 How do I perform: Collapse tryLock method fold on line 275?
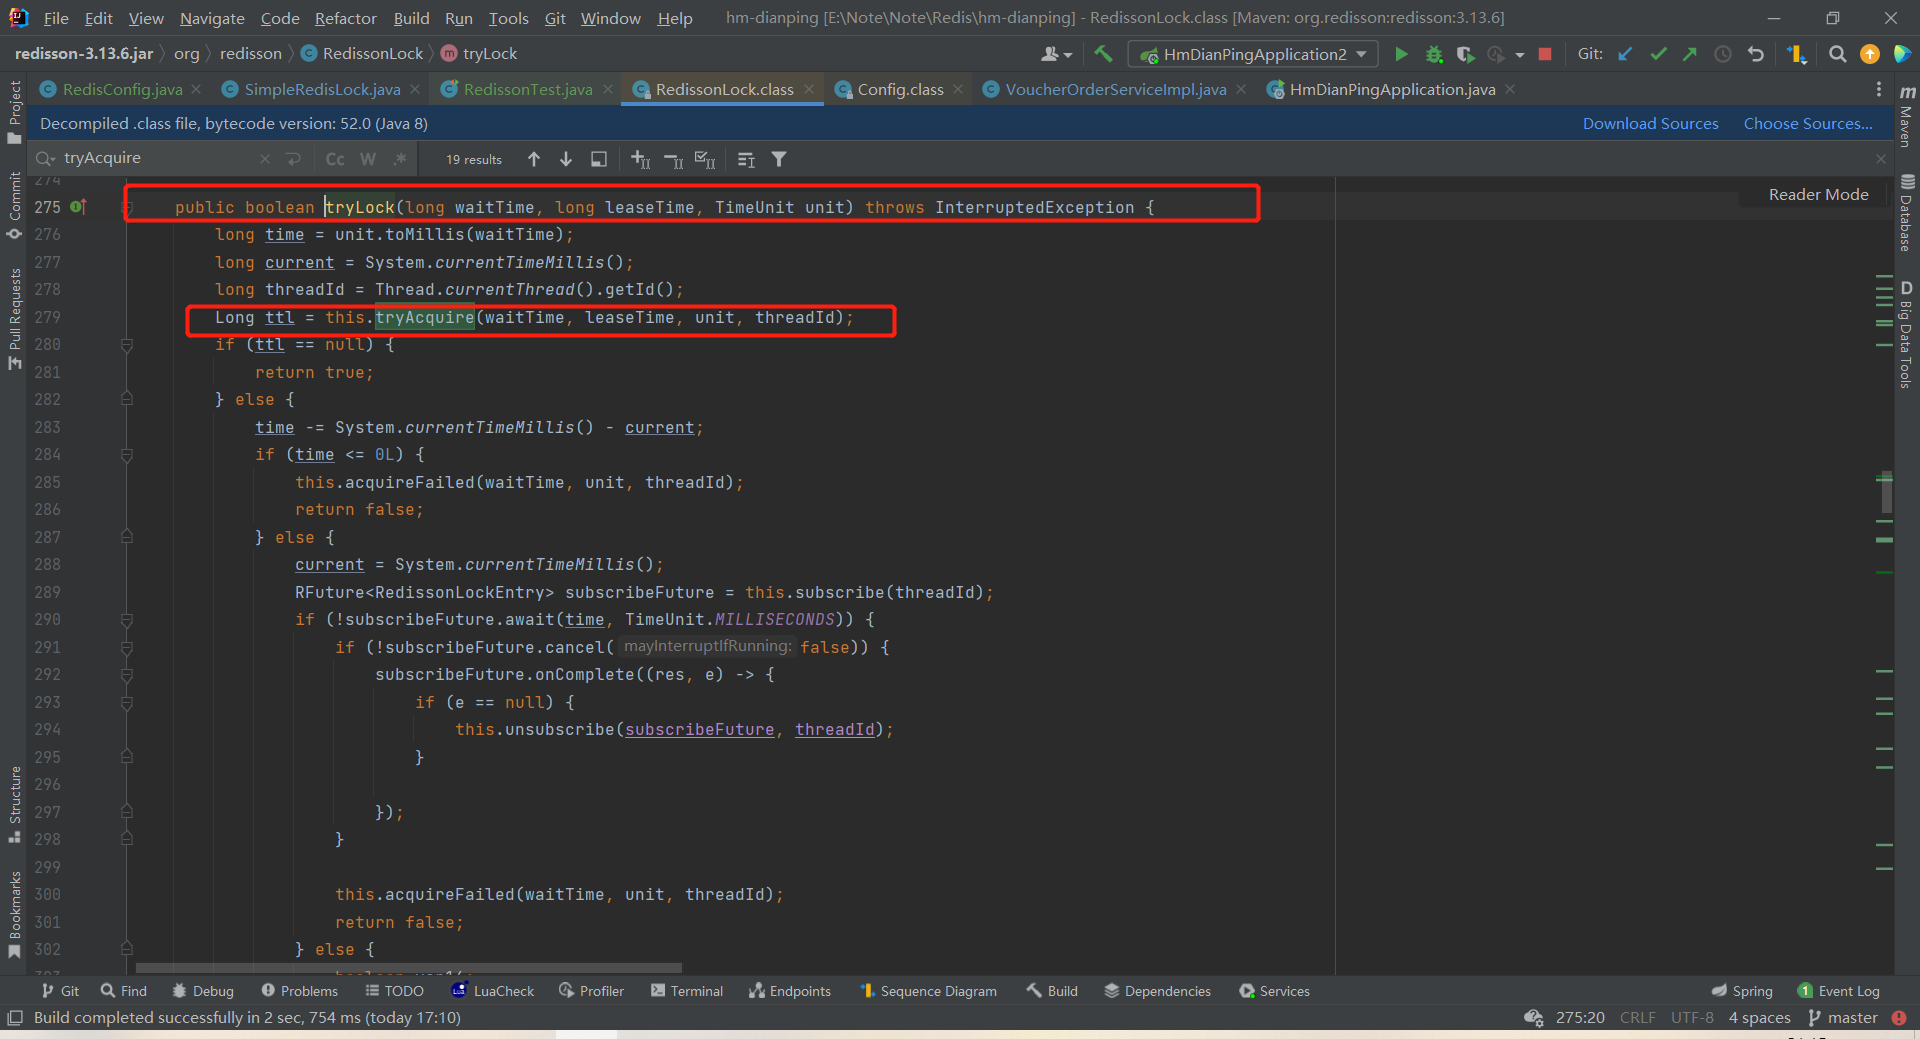(127, 208)
